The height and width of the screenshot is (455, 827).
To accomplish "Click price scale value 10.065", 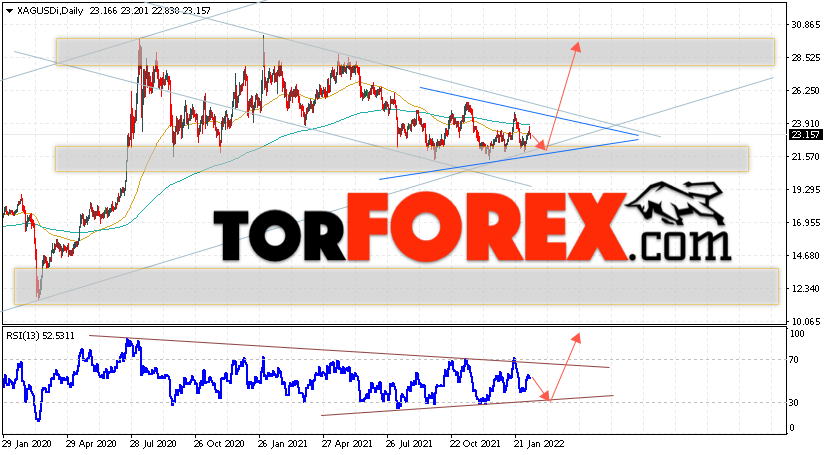I will [805, 321].
